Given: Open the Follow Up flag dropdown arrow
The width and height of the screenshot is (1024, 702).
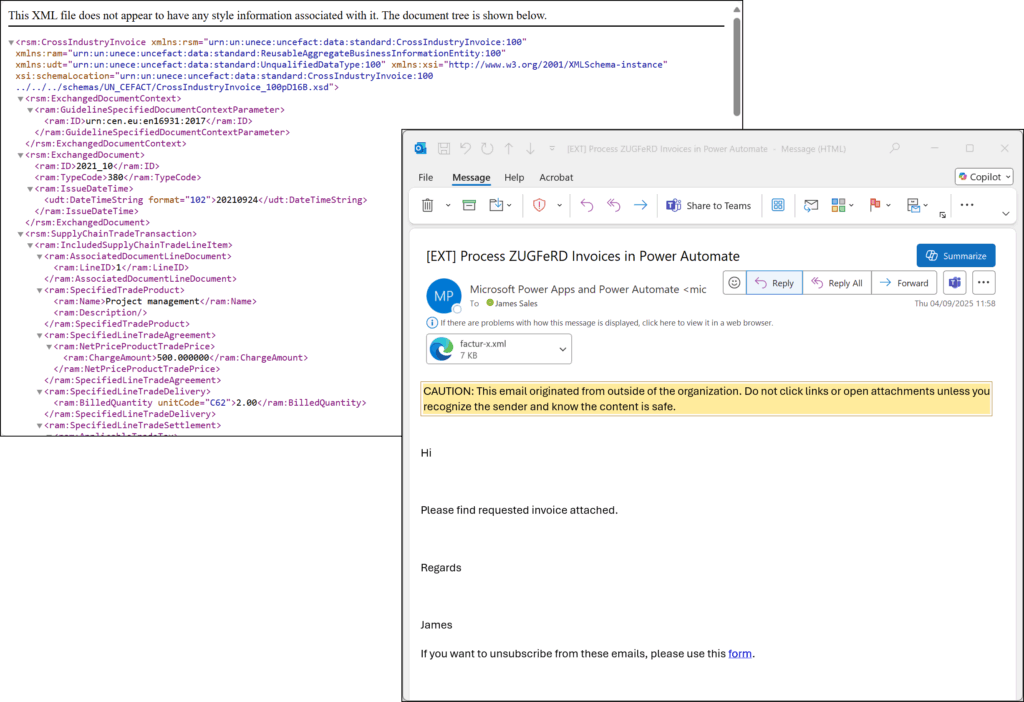Looking at the screenshot, I should point(888,206).
